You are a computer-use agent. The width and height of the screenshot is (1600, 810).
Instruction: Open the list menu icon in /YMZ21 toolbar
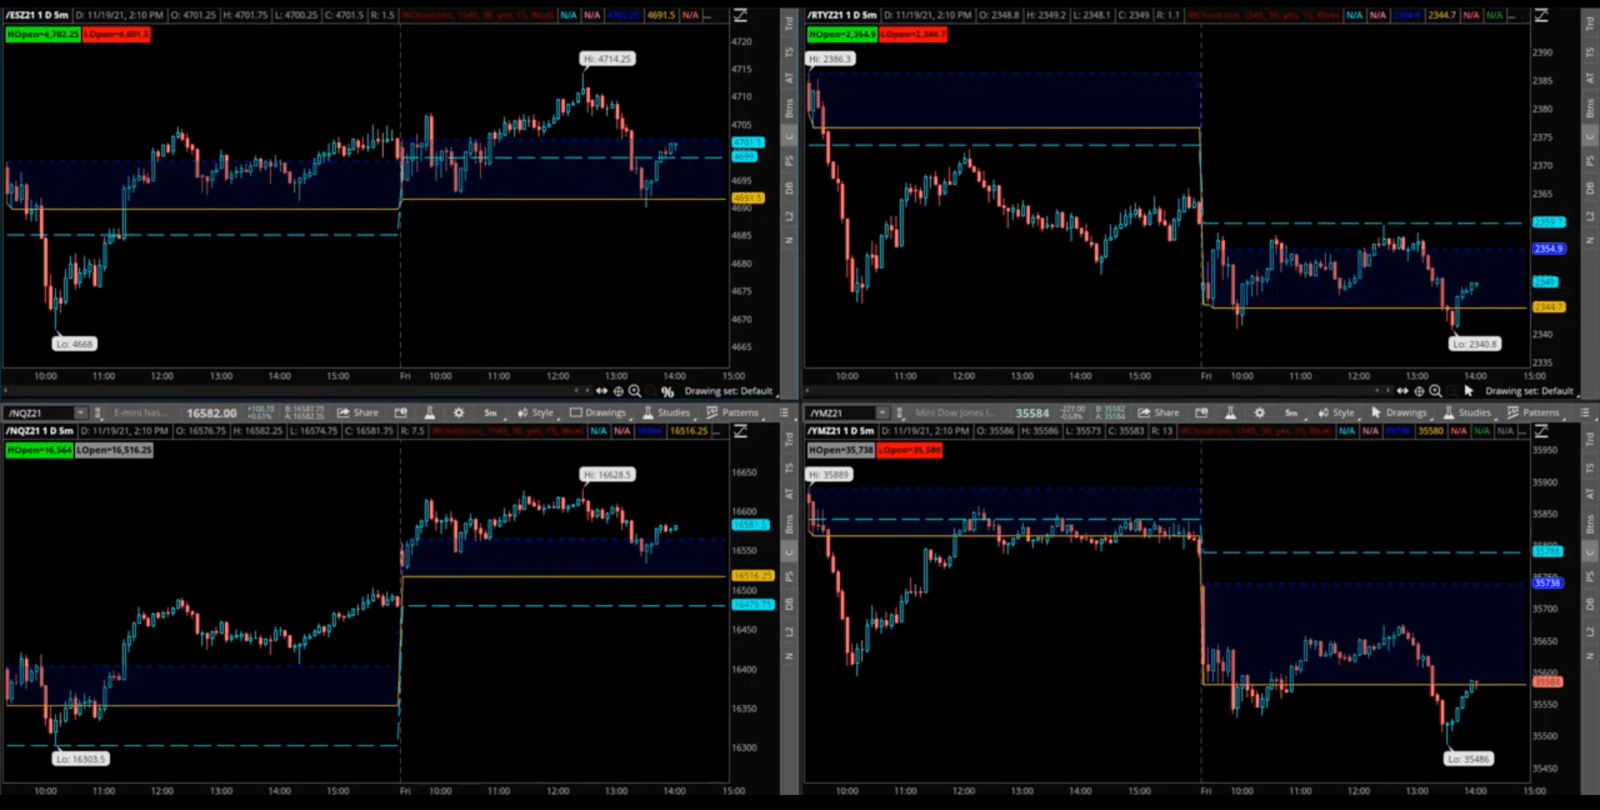tap(1585, 412)
